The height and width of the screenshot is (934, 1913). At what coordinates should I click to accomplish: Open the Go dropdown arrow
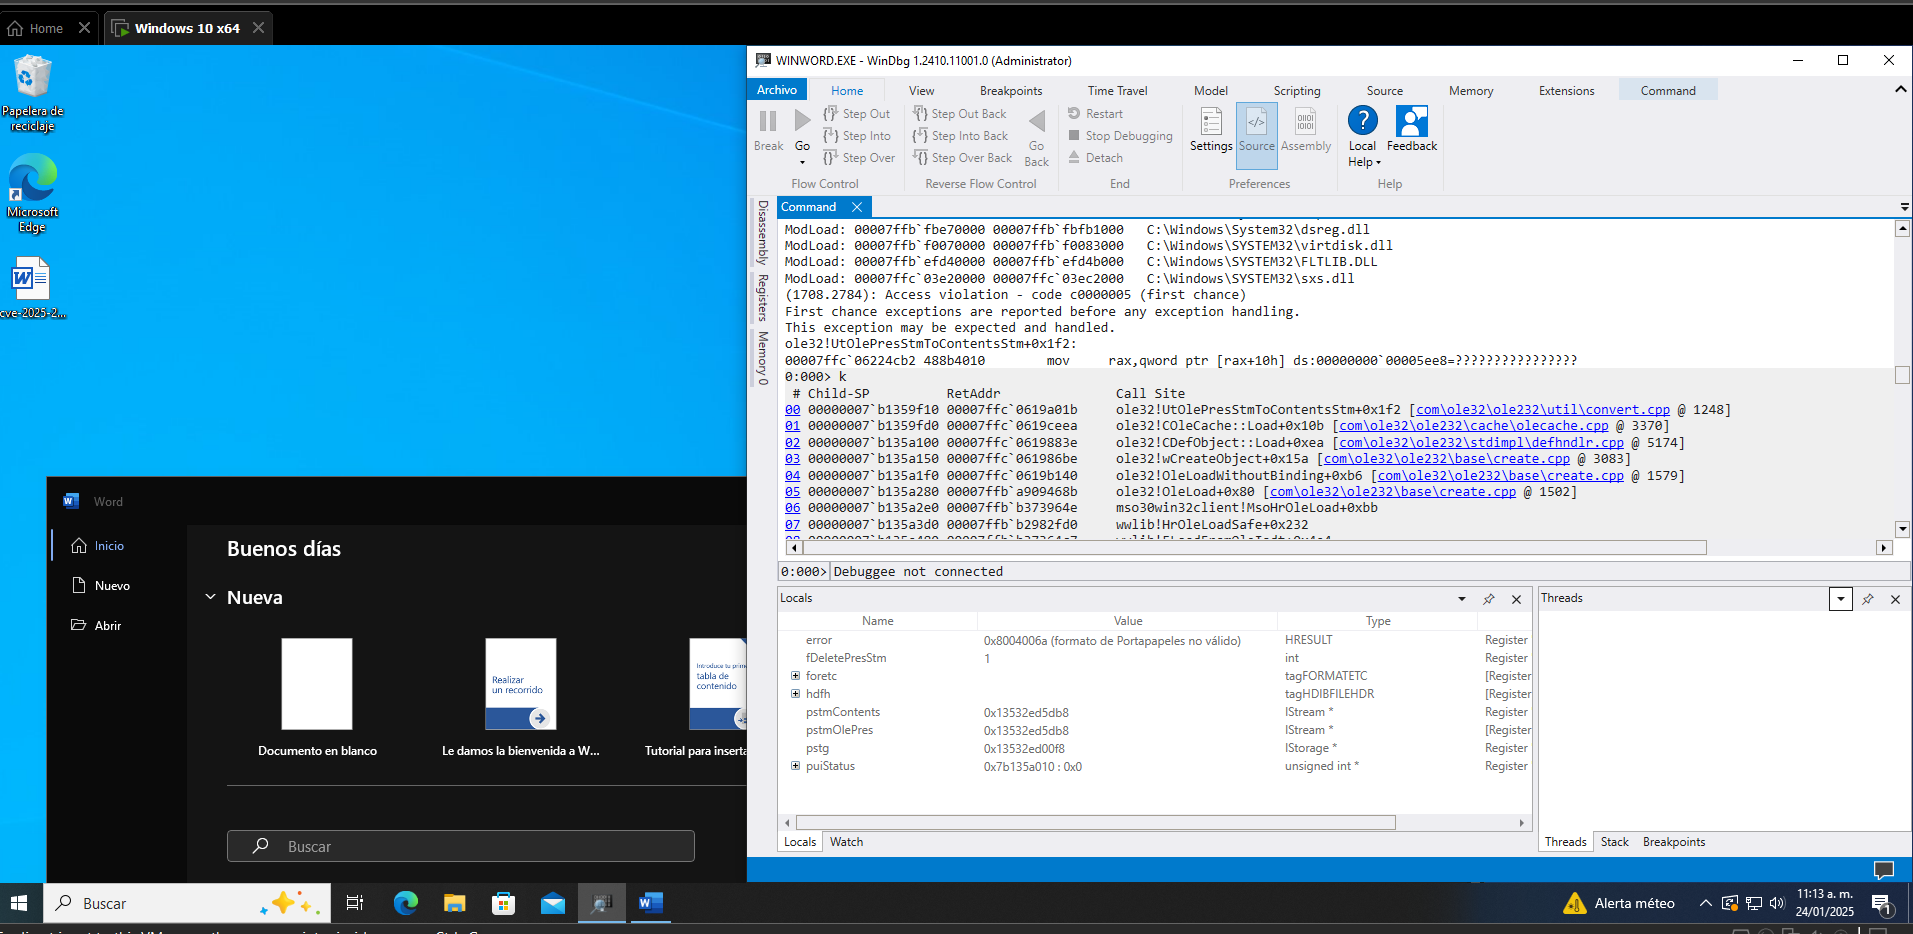coord(802,162)
